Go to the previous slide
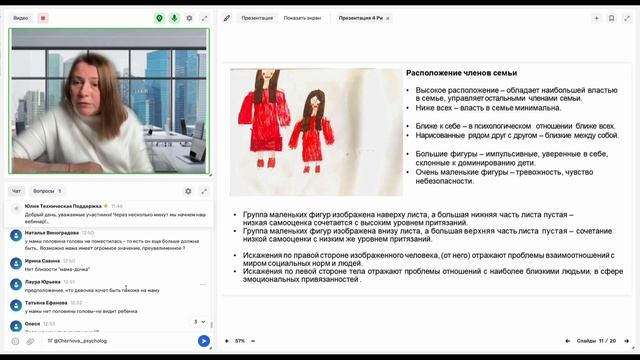 [567, 341]
